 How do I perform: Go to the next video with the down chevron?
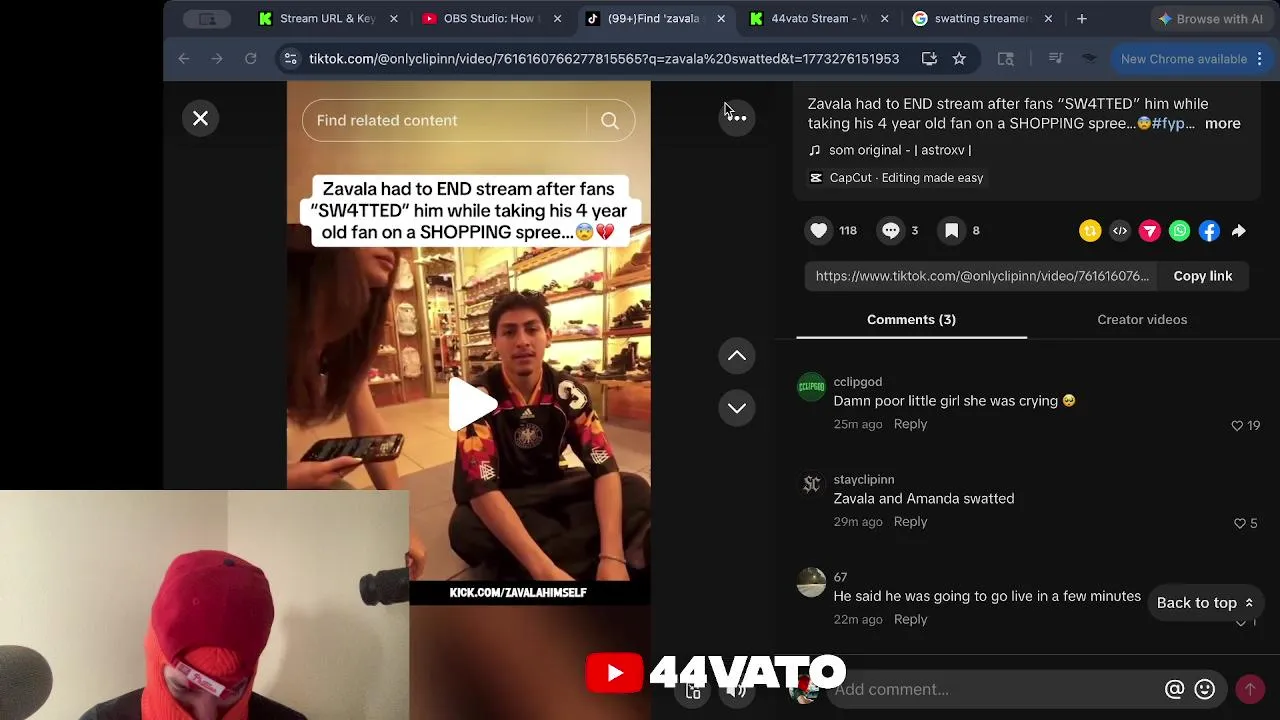[737, 408]
